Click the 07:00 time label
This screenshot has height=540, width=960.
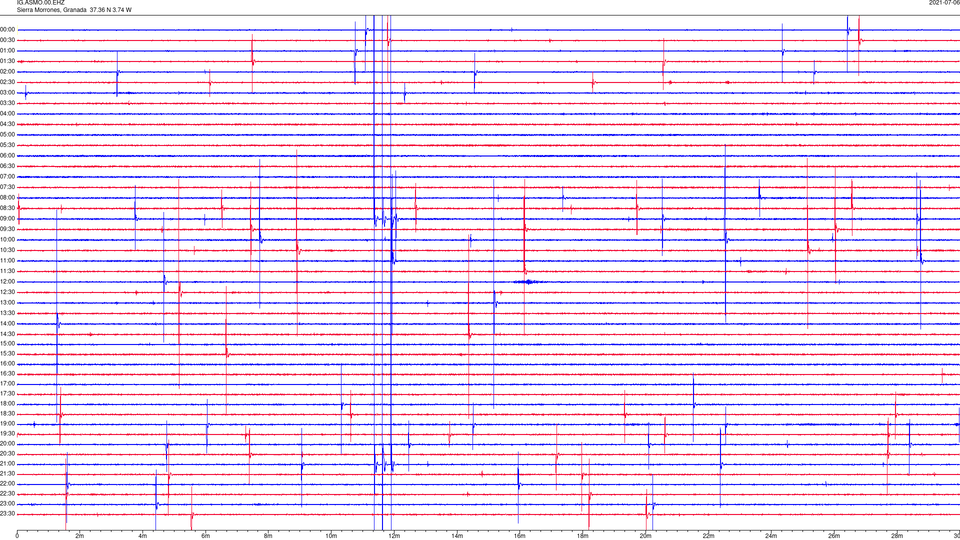pyautogui.click(x=8, y=176)
